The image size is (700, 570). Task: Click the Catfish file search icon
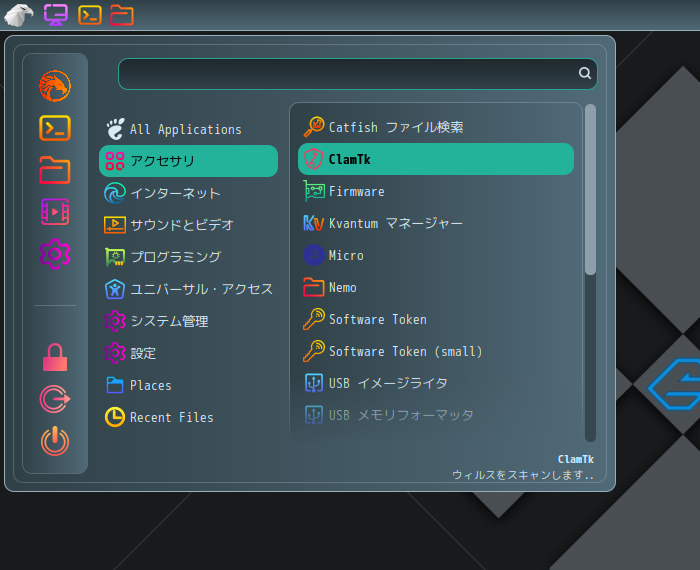[x=314, y=127]
